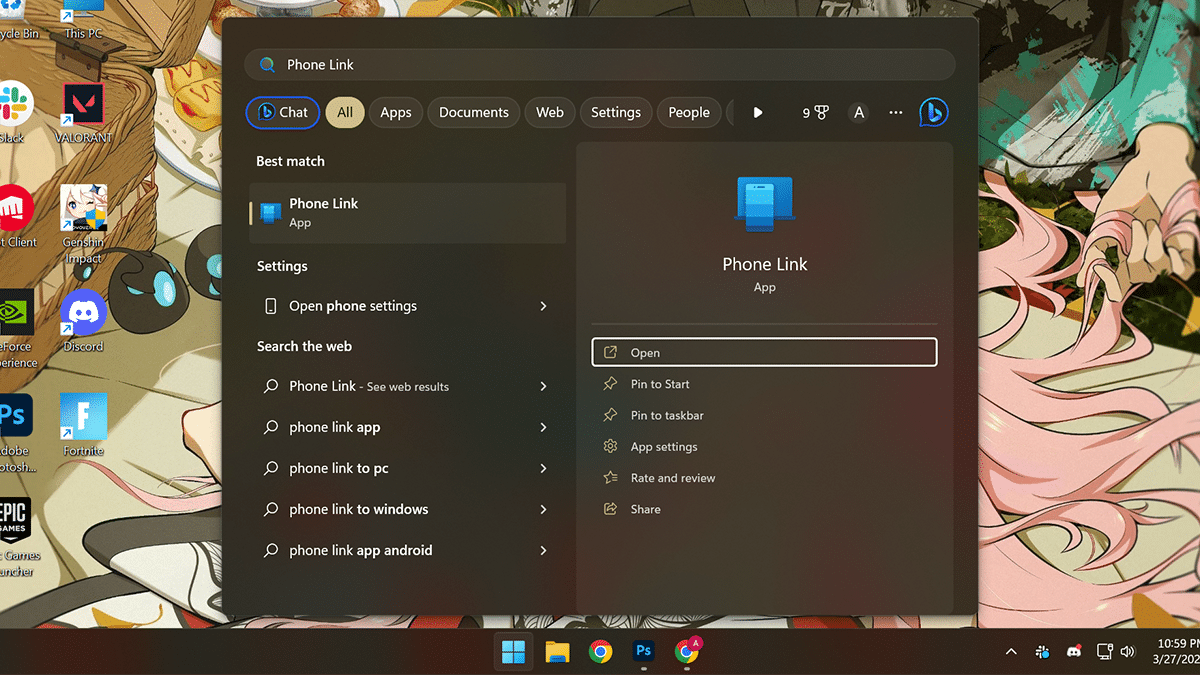The image size is (1200, 675).
Task: Select the Documents filter tab
Action: point(474,113)
